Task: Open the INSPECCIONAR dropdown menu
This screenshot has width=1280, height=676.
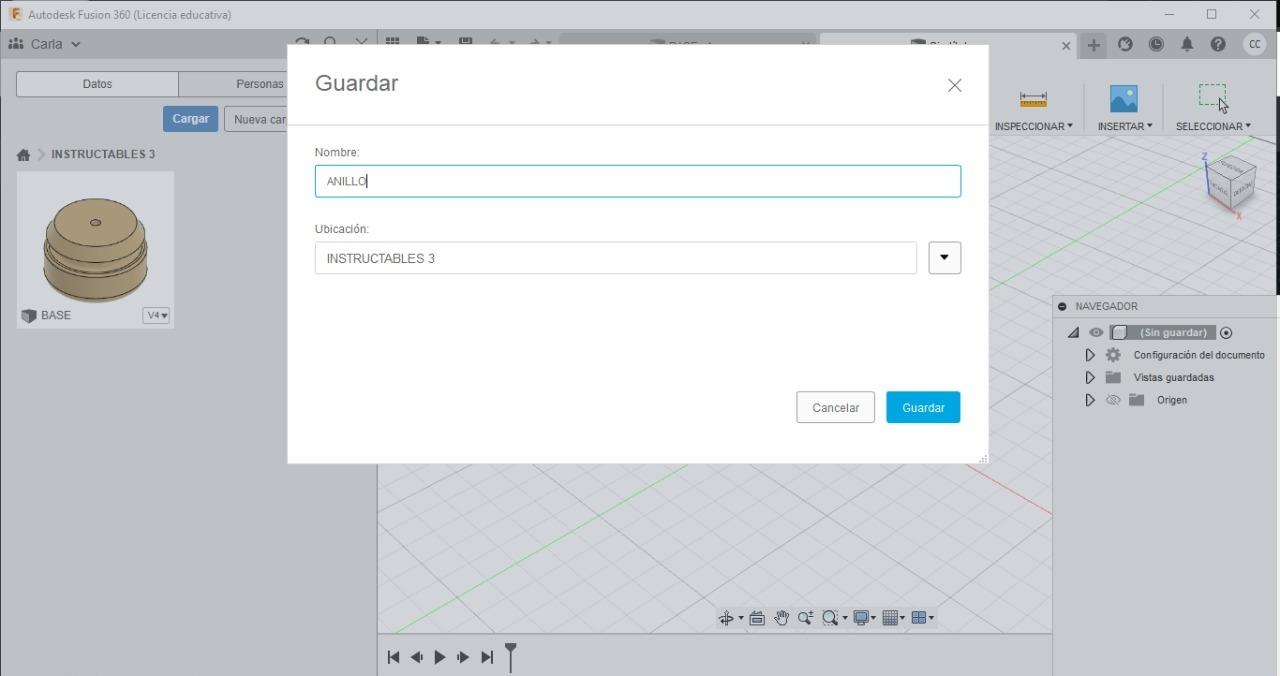Action: (1033, 126)
